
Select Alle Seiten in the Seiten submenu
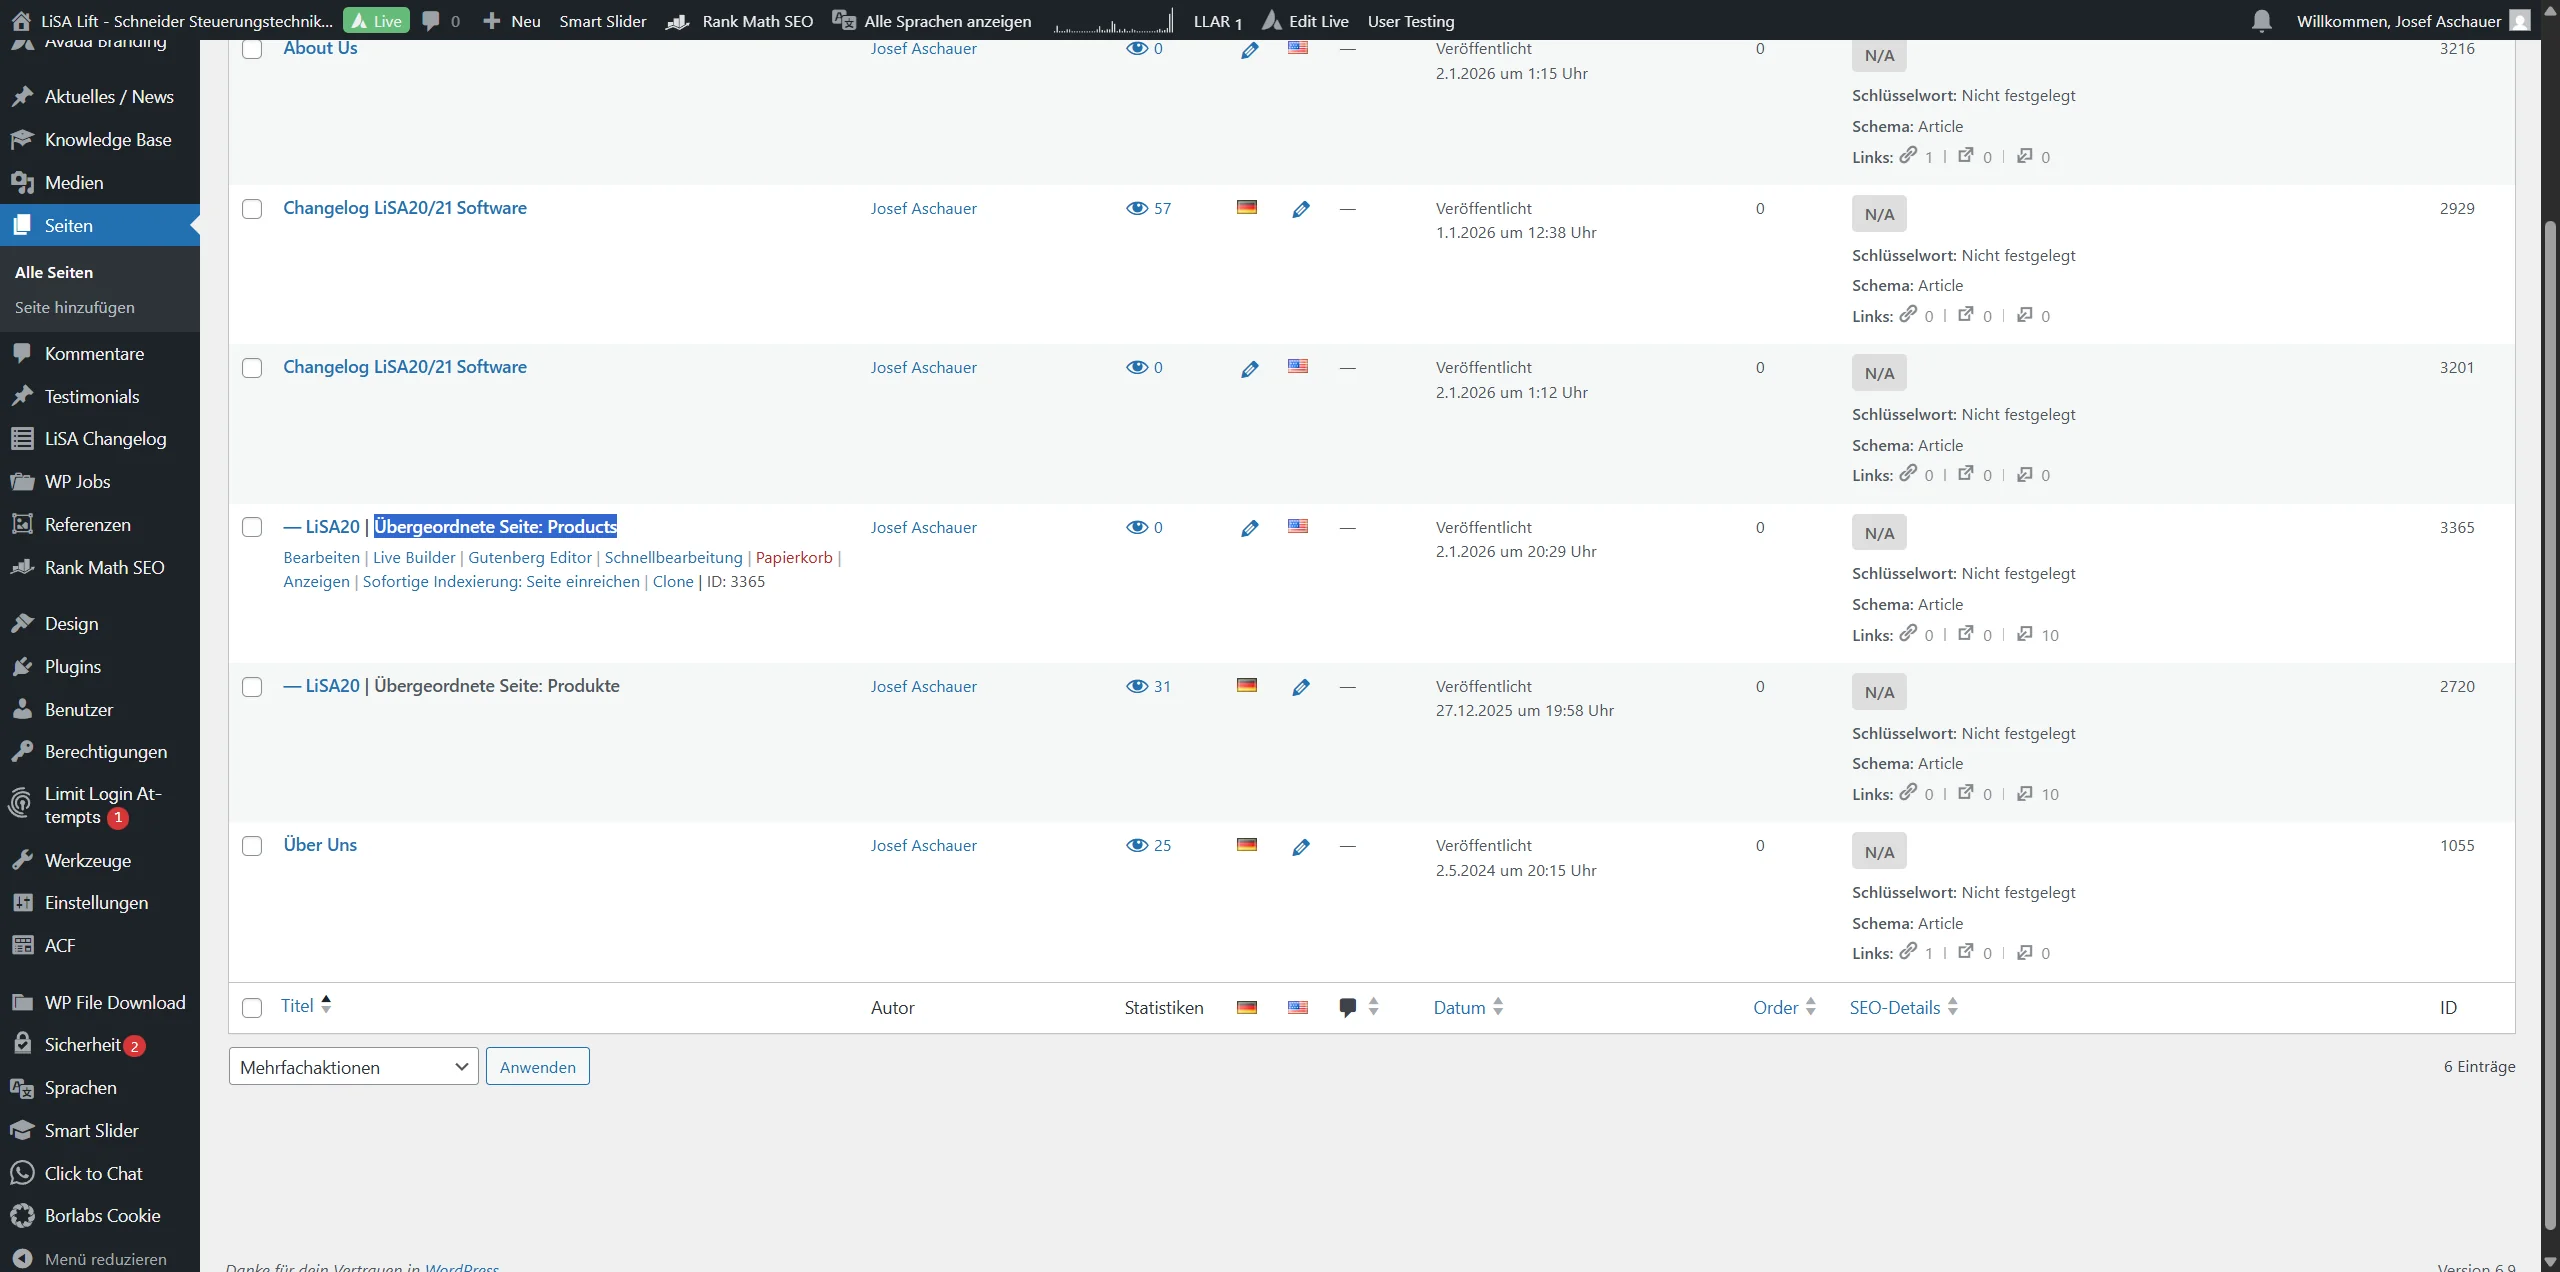[x=55, y=271]
